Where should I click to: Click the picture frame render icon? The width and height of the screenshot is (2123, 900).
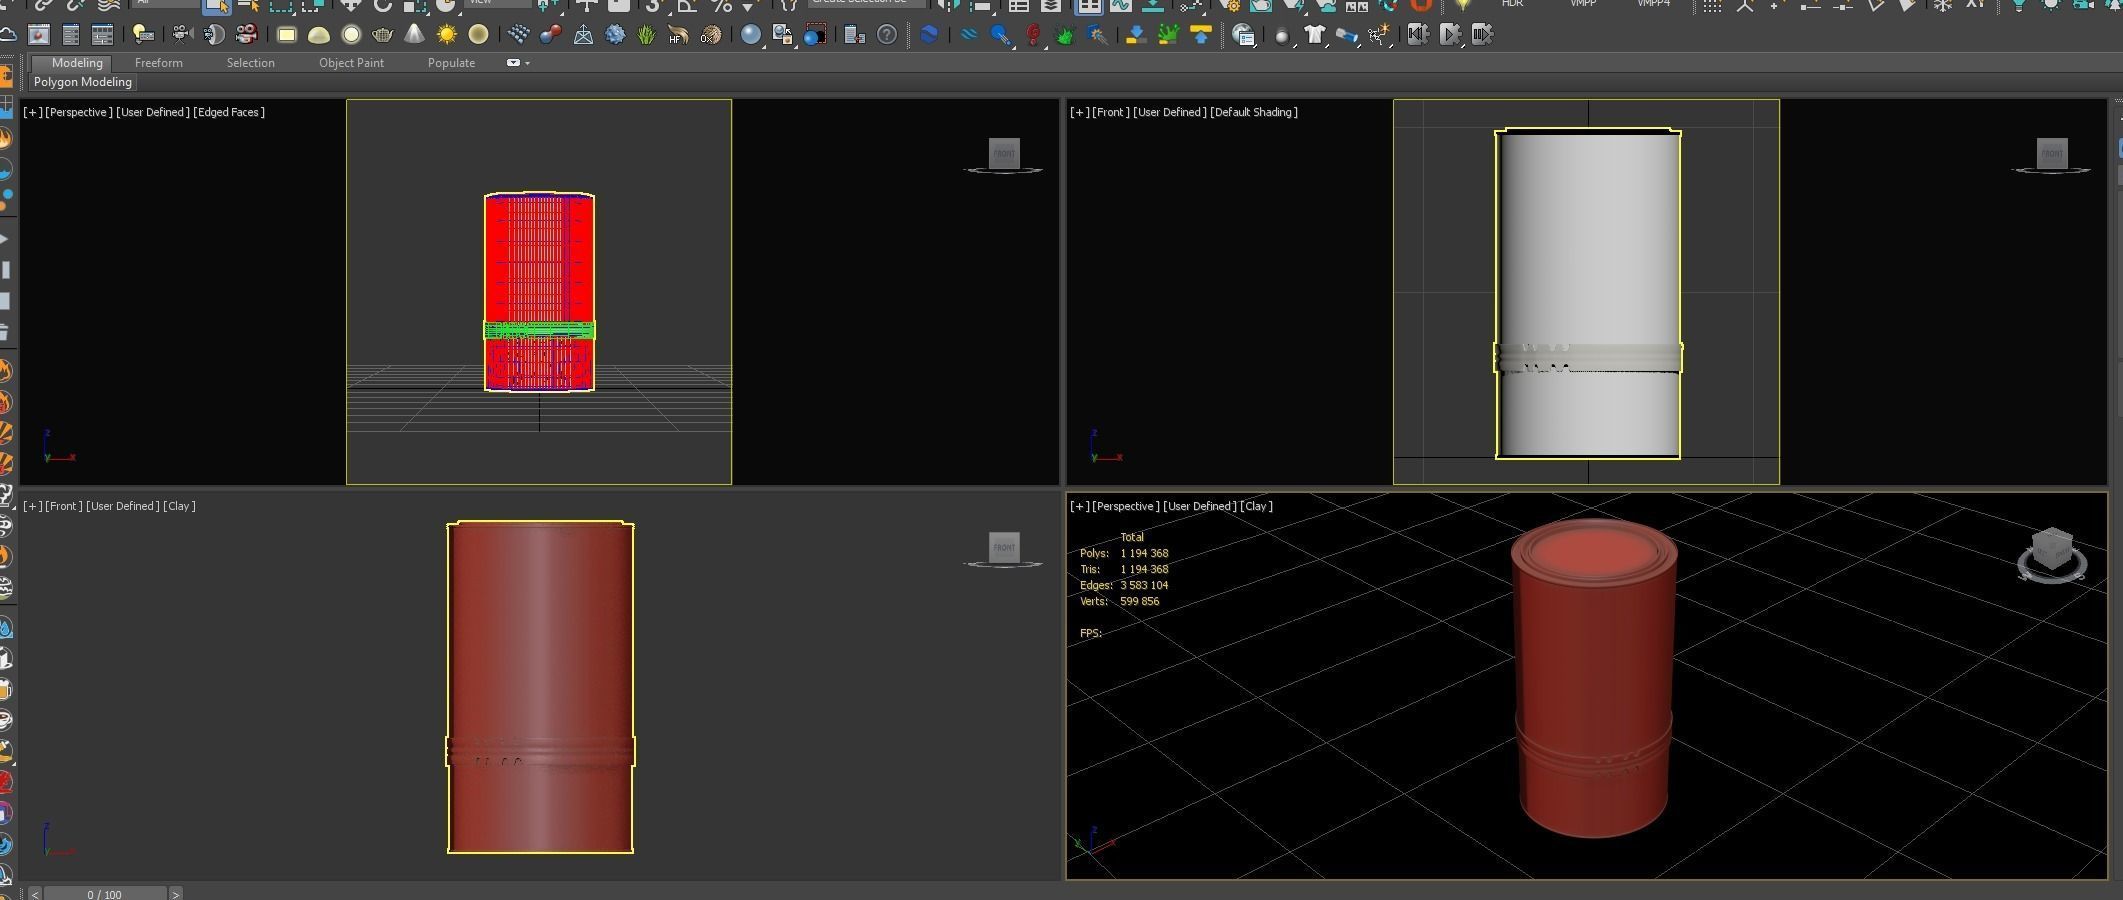point(38,35)
